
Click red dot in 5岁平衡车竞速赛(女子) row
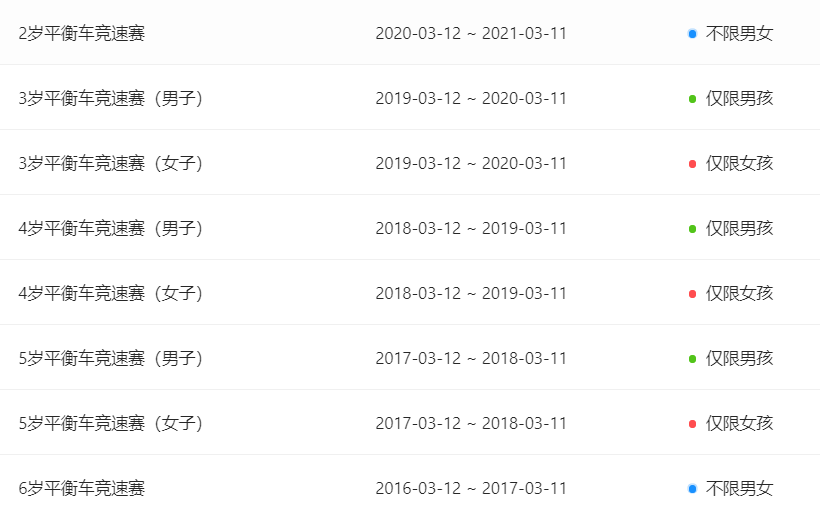(692, 424)
